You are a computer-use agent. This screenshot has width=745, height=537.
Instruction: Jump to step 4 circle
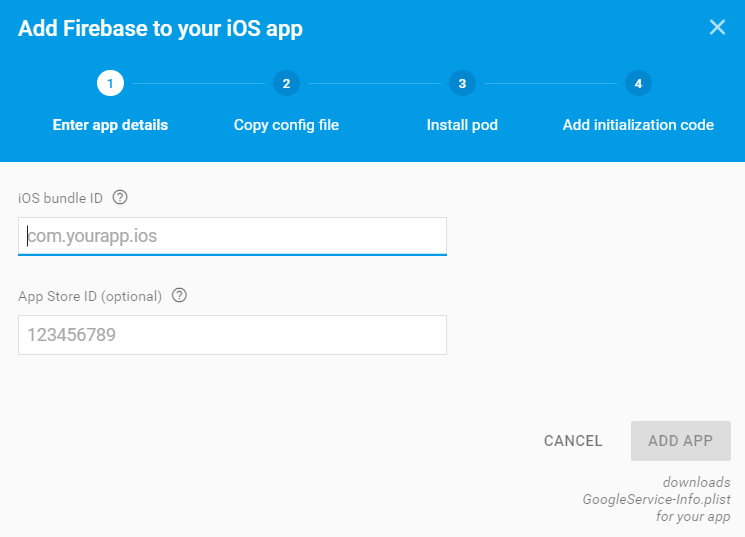coord(638,83)
